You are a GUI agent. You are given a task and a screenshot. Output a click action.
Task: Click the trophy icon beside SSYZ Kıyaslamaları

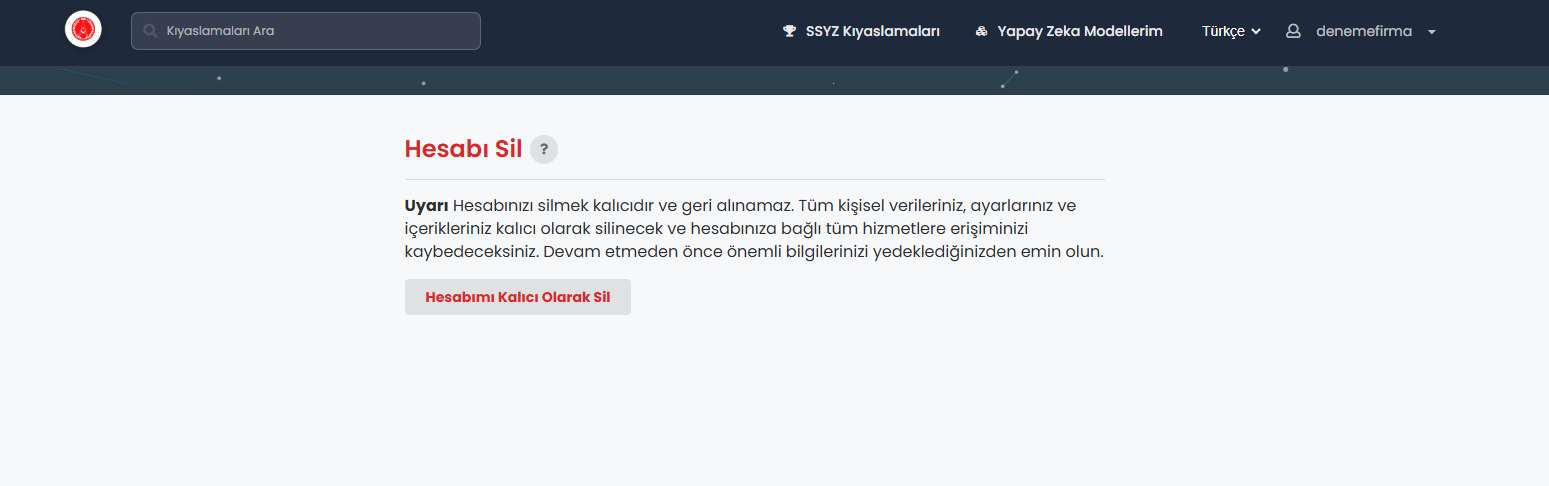789,31
